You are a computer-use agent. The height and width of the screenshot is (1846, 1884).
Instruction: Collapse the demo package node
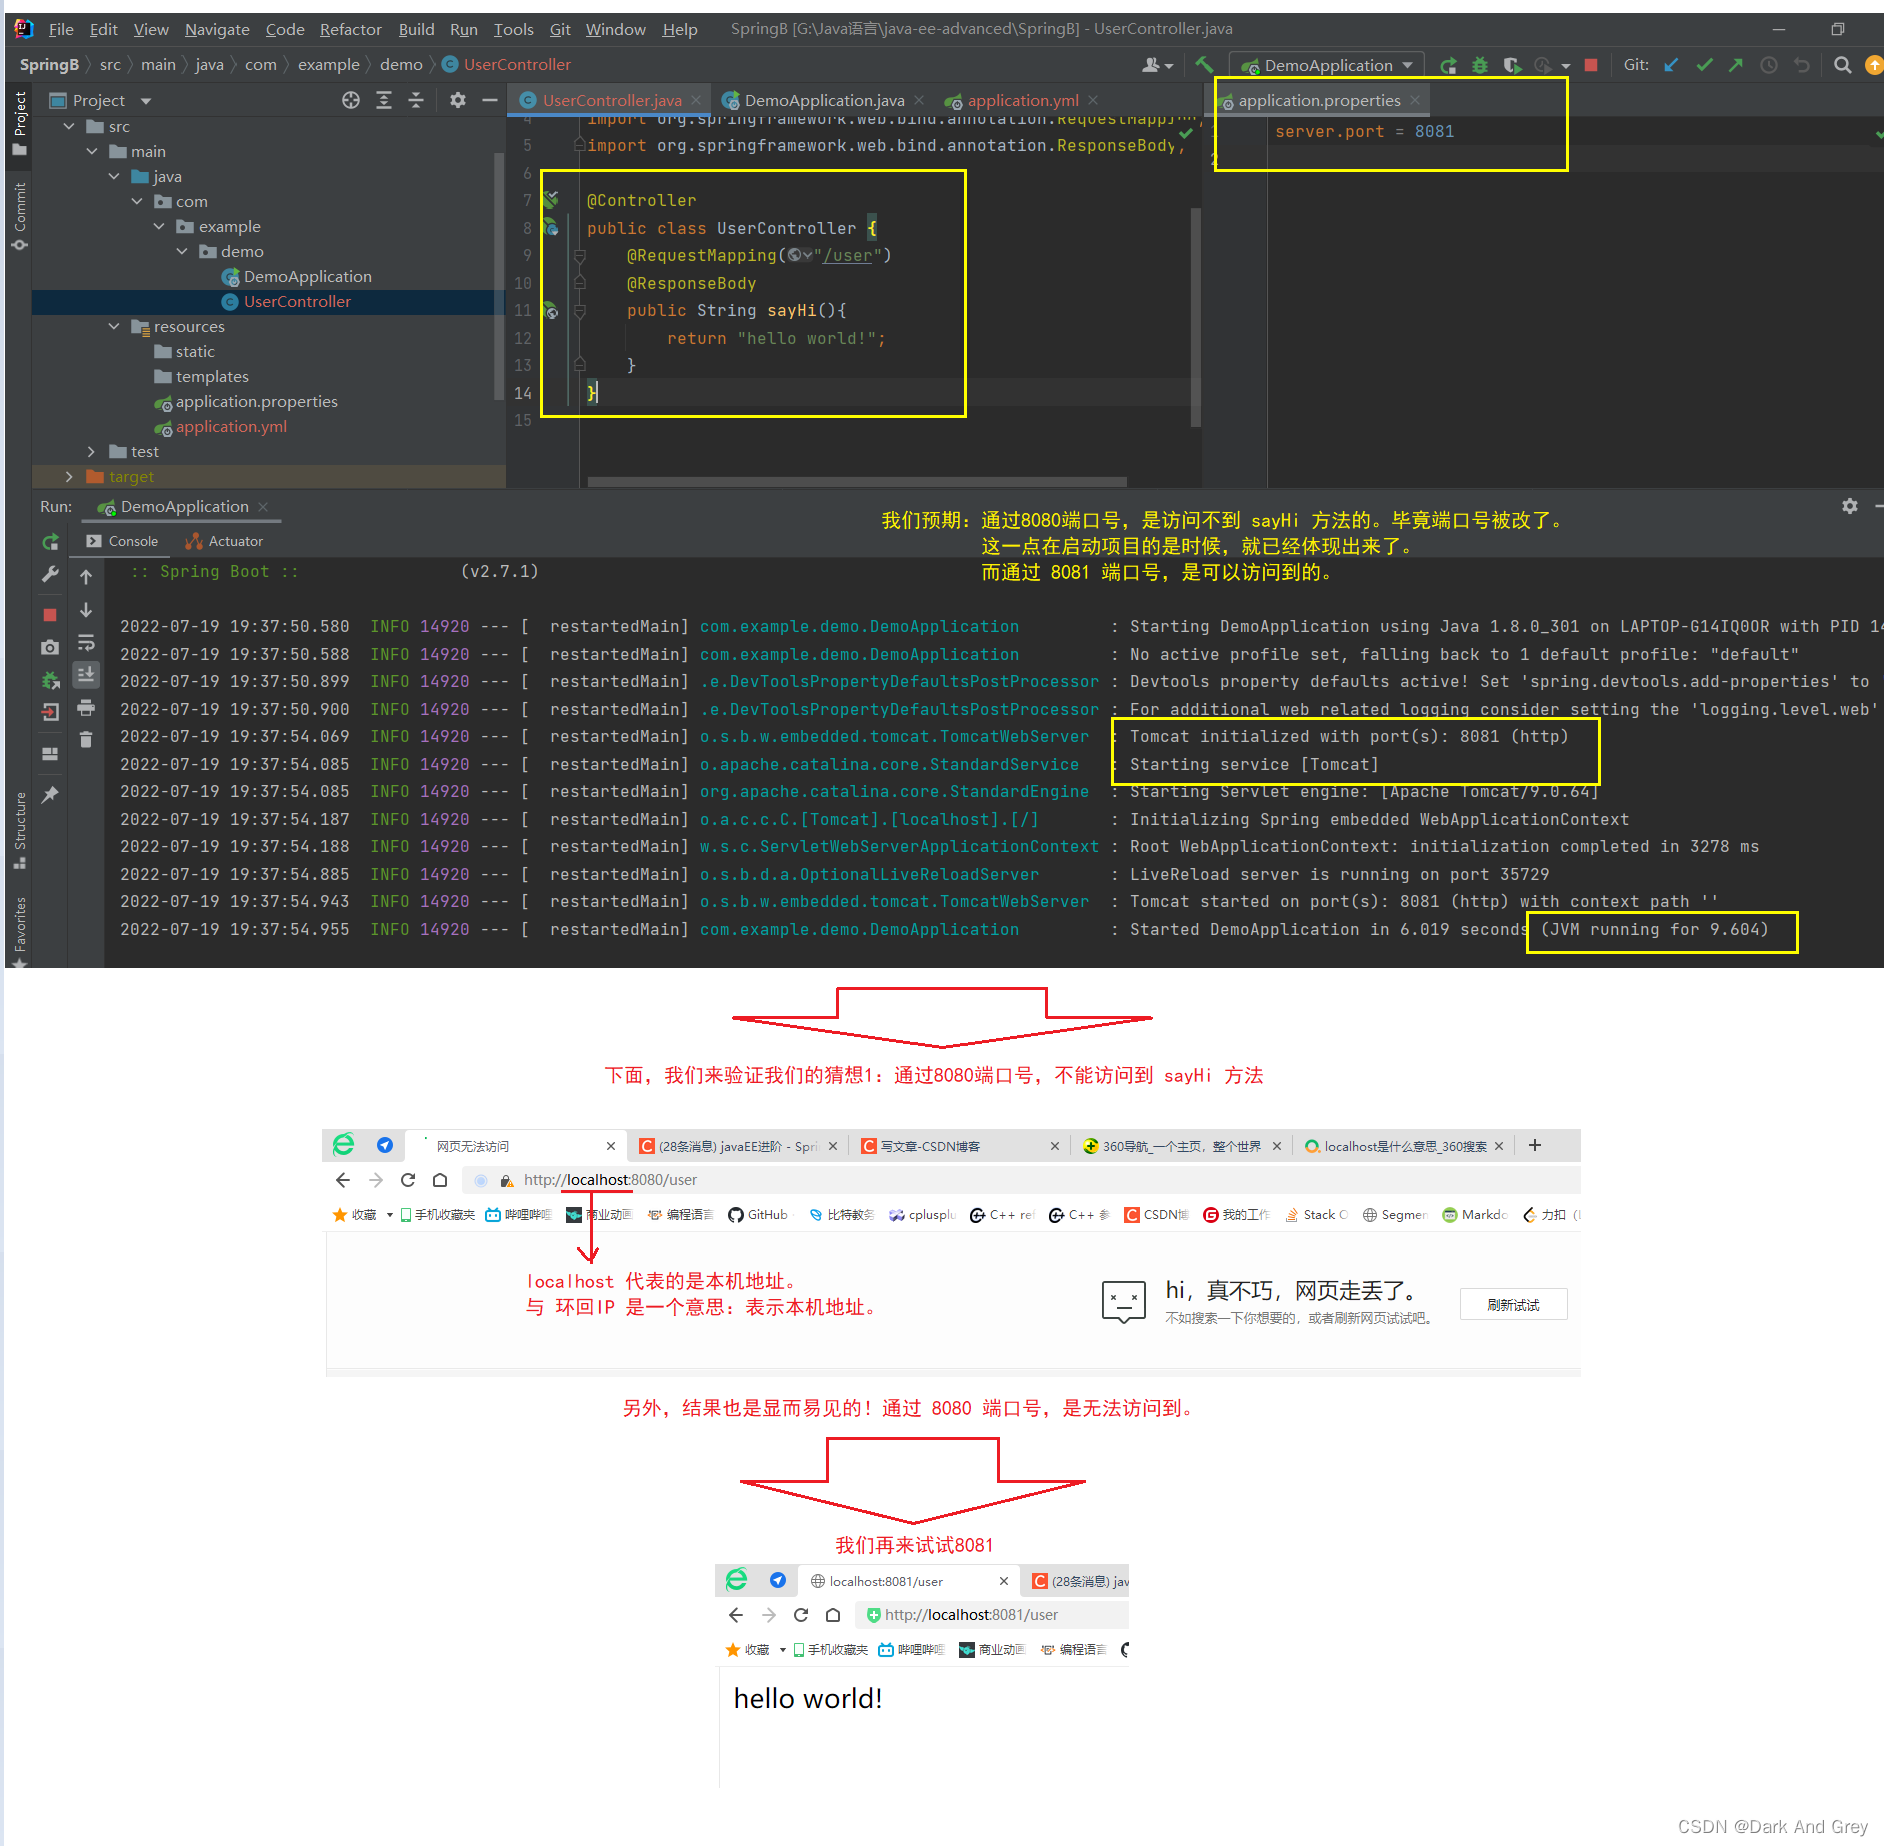tap(182, 251)
